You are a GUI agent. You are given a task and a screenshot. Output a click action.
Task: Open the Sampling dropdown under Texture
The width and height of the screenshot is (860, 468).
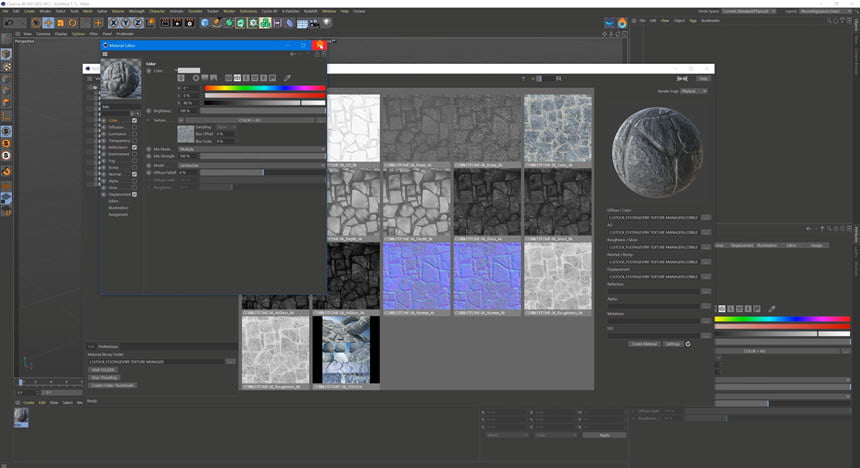225,127
